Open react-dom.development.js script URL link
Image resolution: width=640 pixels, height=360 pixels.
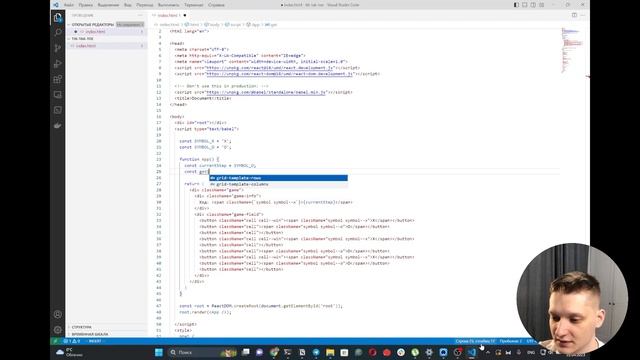(280, 74)
